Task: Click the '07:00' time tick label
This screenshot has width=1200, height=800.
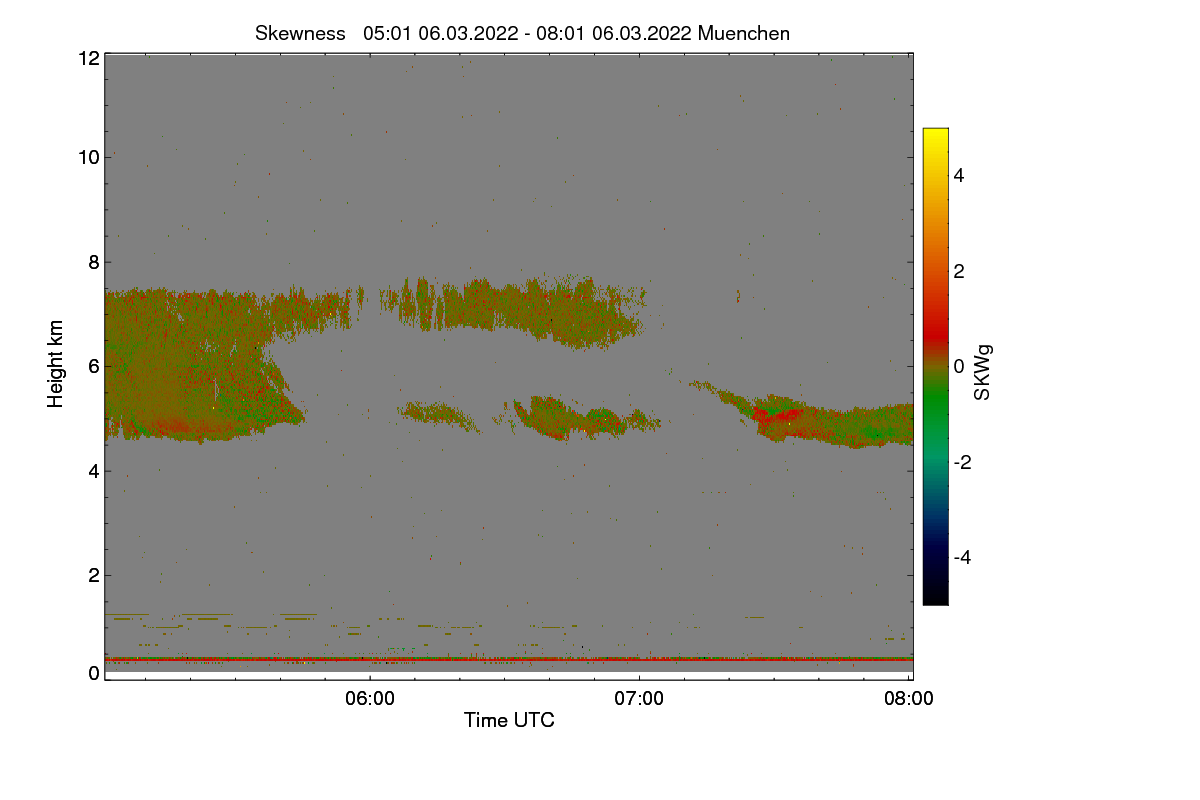Action: point(639,700)
